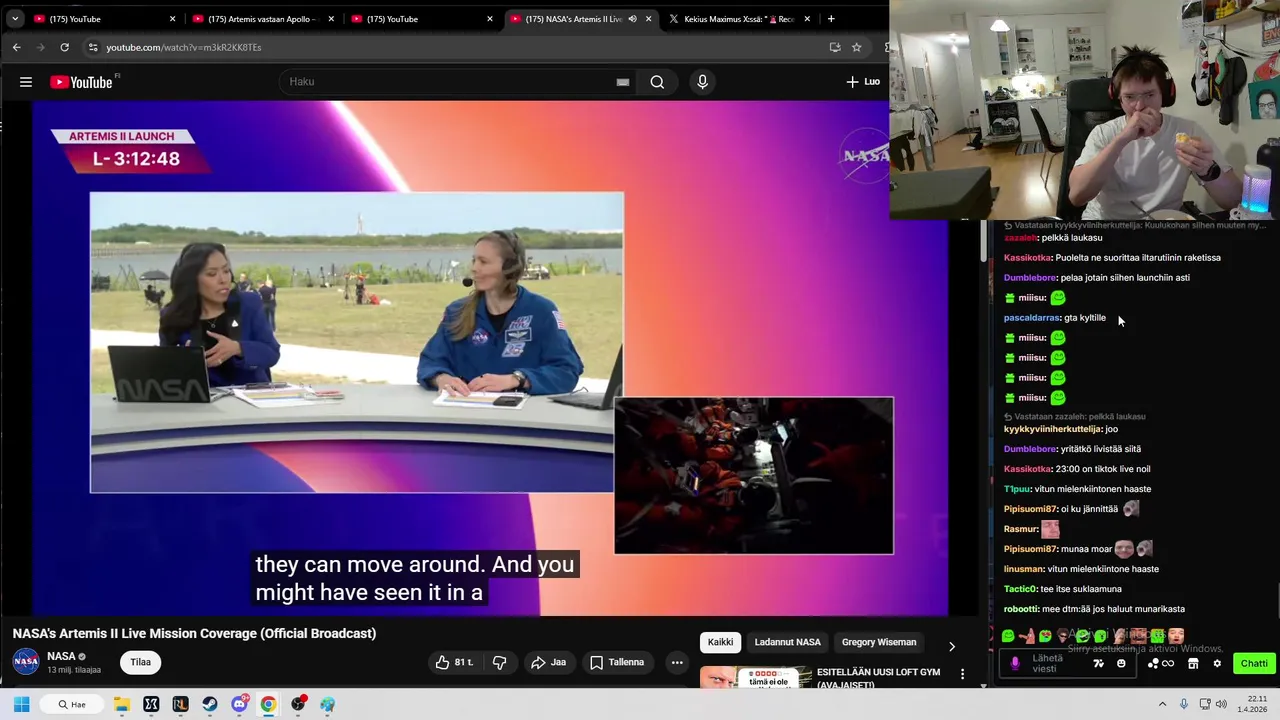Viewport: 1280px width, 720px height.
Task: Show more chips with right arrow
Action: pos(951,647)
